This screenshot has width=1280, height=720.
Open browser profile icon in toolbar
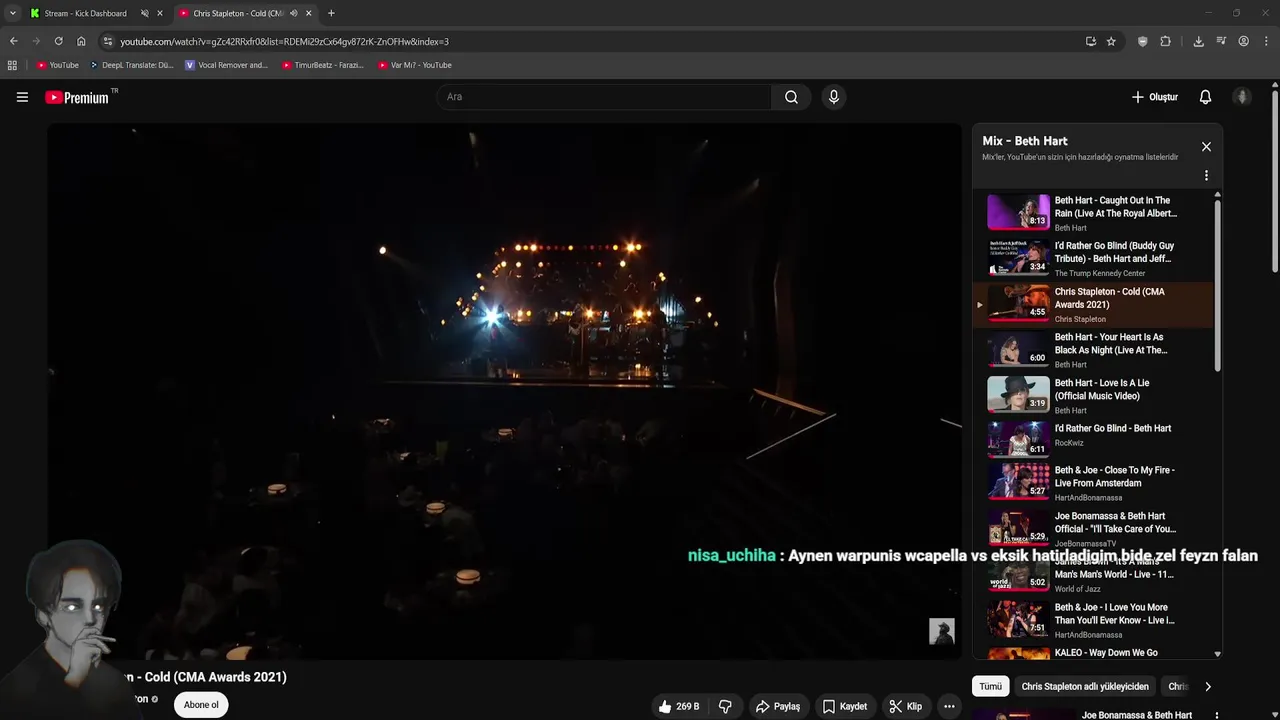1243,41
